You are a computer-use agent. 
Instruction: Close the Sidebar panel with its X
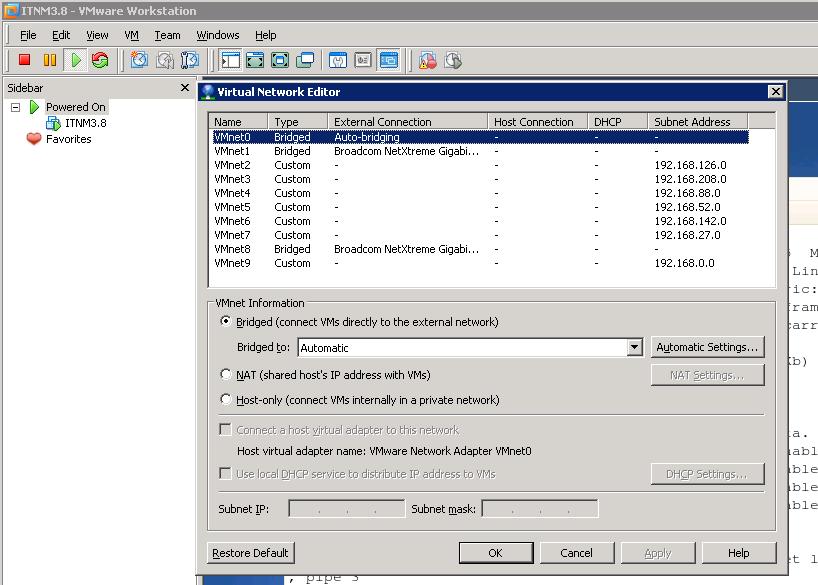(185, 87)
